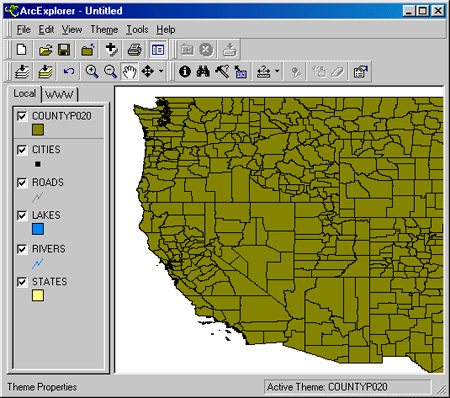Click the grayed-out download data icon
Screen dimensions: 450x398
pos(230,50)
